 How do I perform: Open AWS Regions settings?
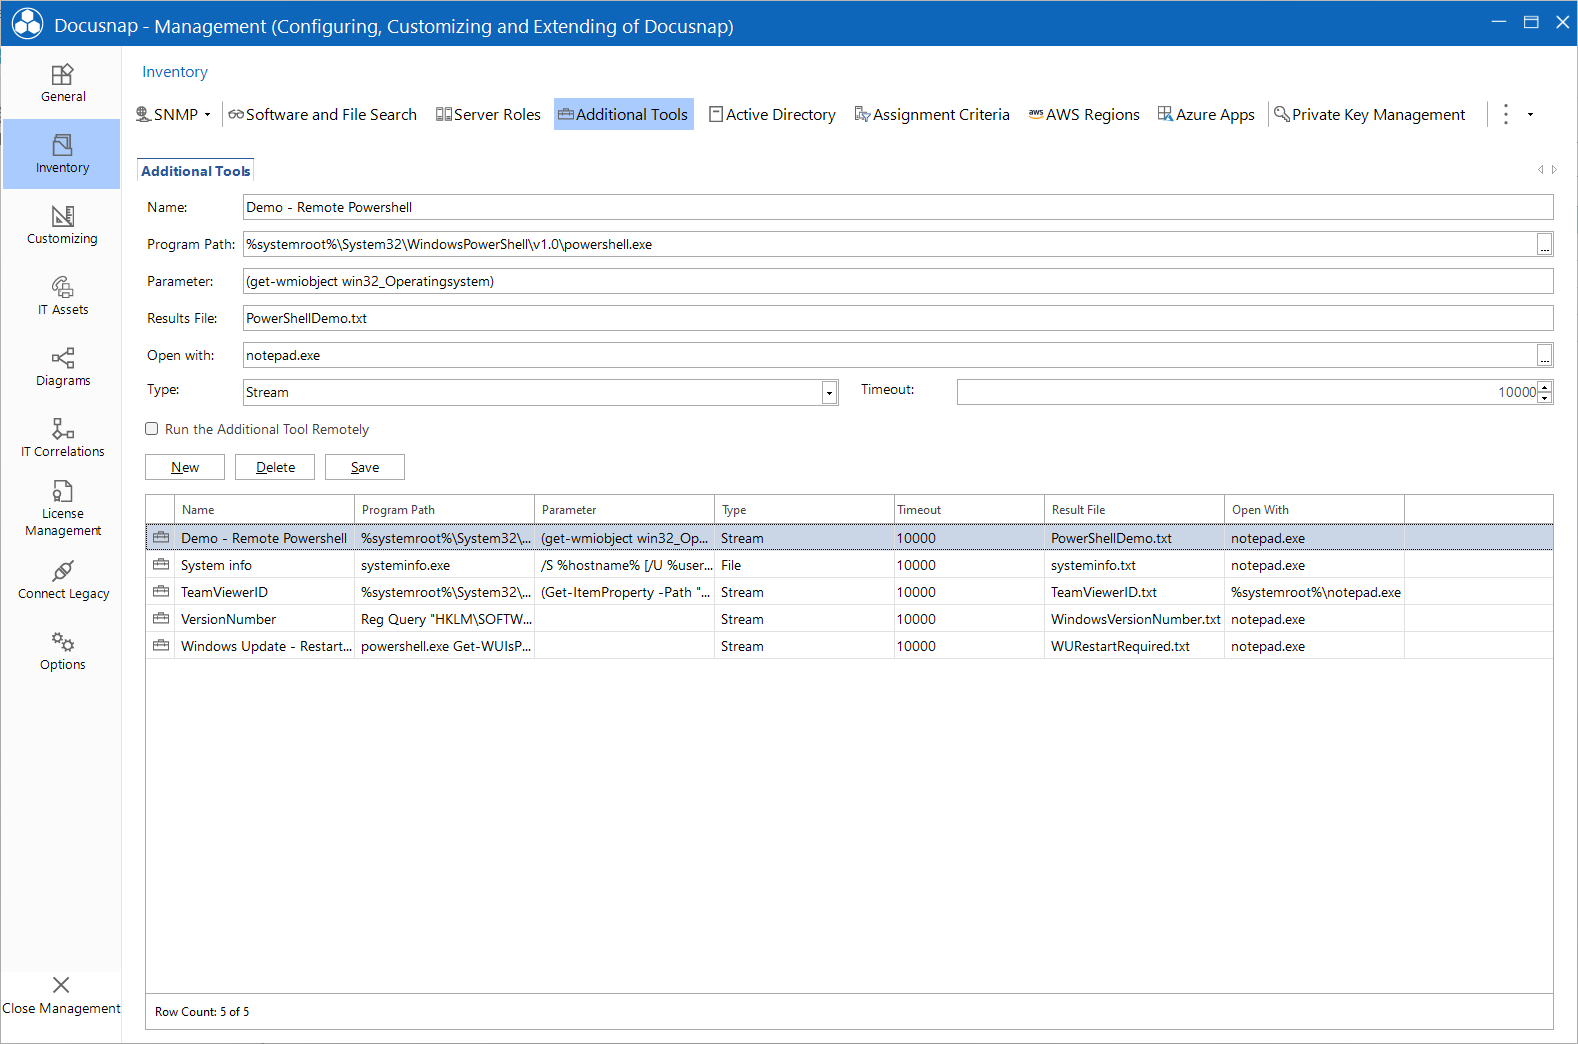pos(1084,114)
